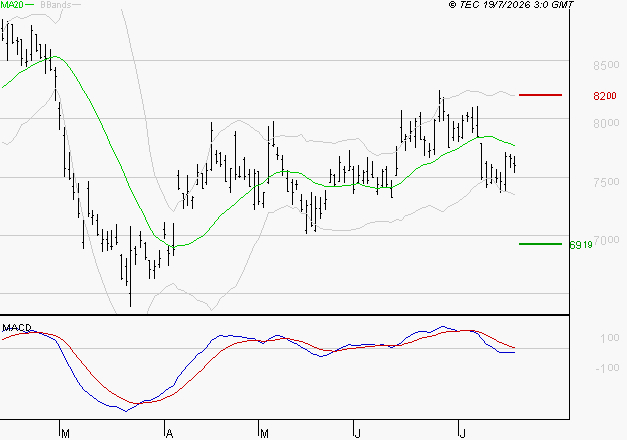Click the MACD 100 axis label
The image size is (627, 440).
coord(609,338)
